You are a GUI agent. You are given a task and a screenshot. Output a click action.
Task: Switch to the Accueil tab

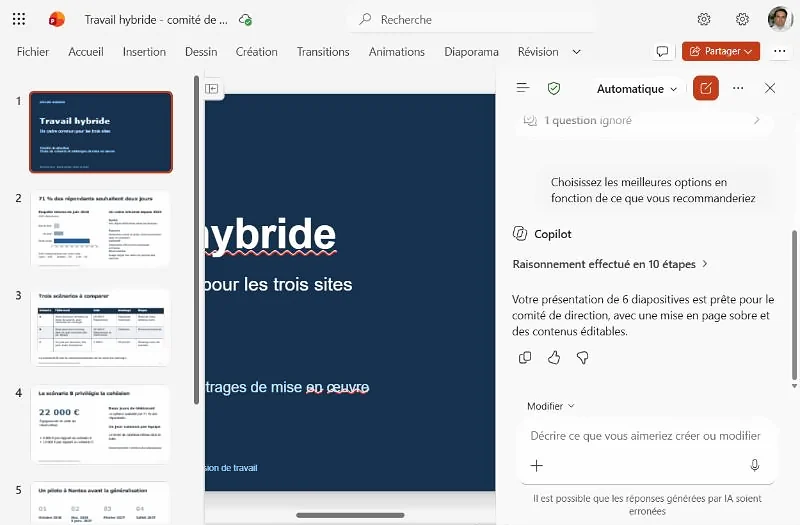point(86,52)
